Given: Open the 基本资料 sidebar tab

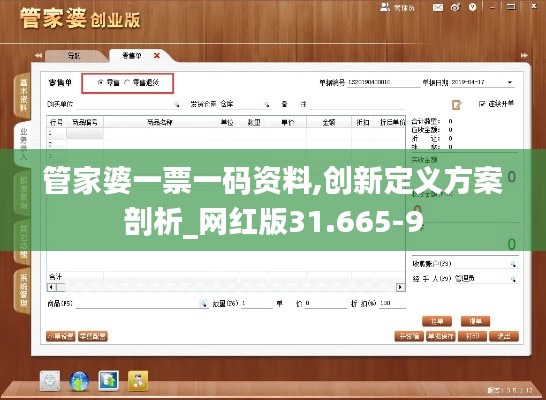Looking at the screenshot, I should [23, 95].
